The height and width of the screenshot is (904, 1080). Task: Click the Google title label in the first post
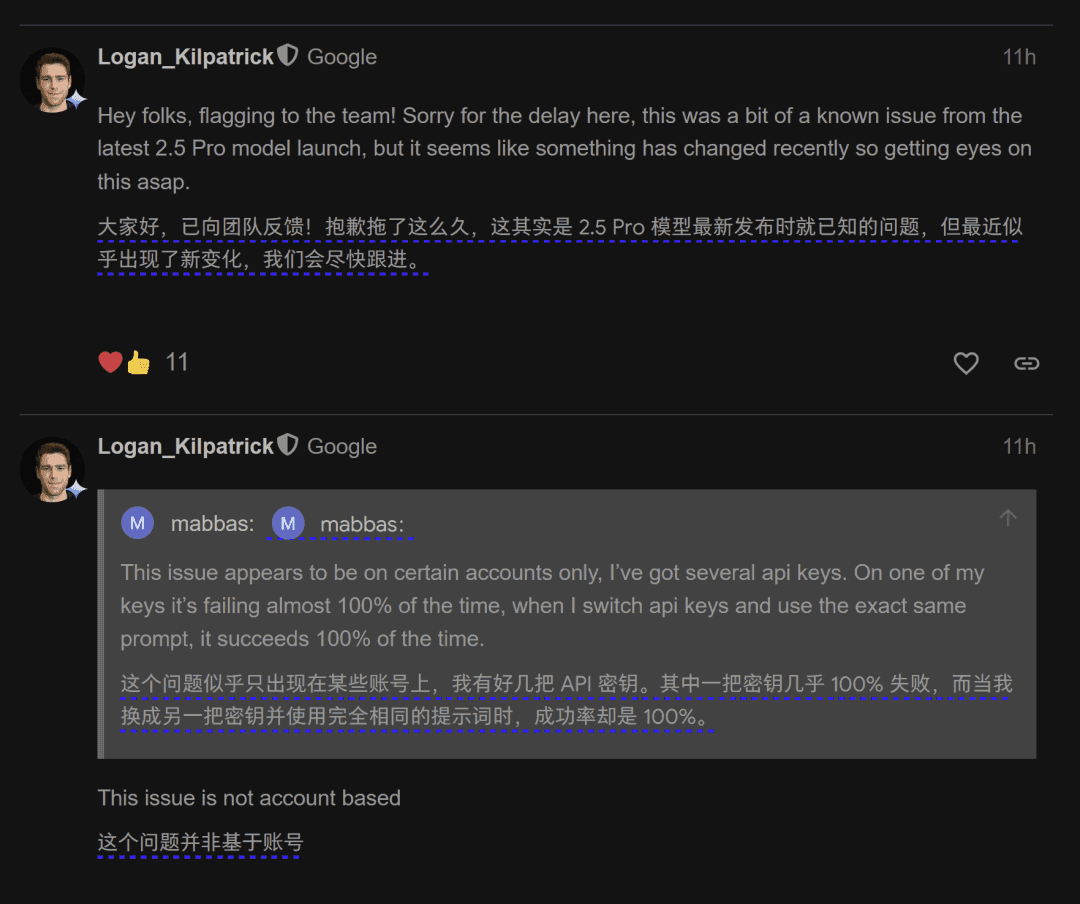(342, 57)
